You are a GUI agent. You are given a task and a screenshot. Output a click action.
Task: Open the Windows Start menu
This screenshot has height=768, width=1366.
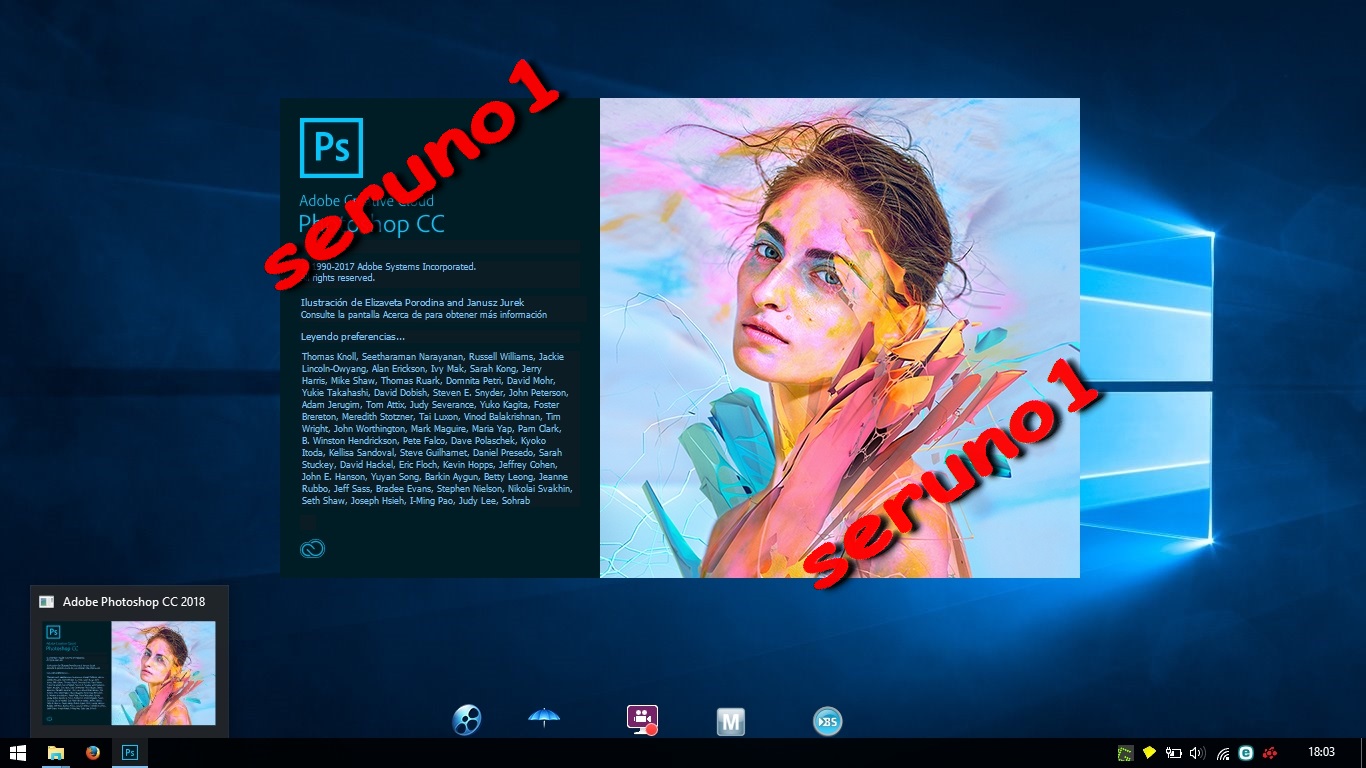pos(18,753)
